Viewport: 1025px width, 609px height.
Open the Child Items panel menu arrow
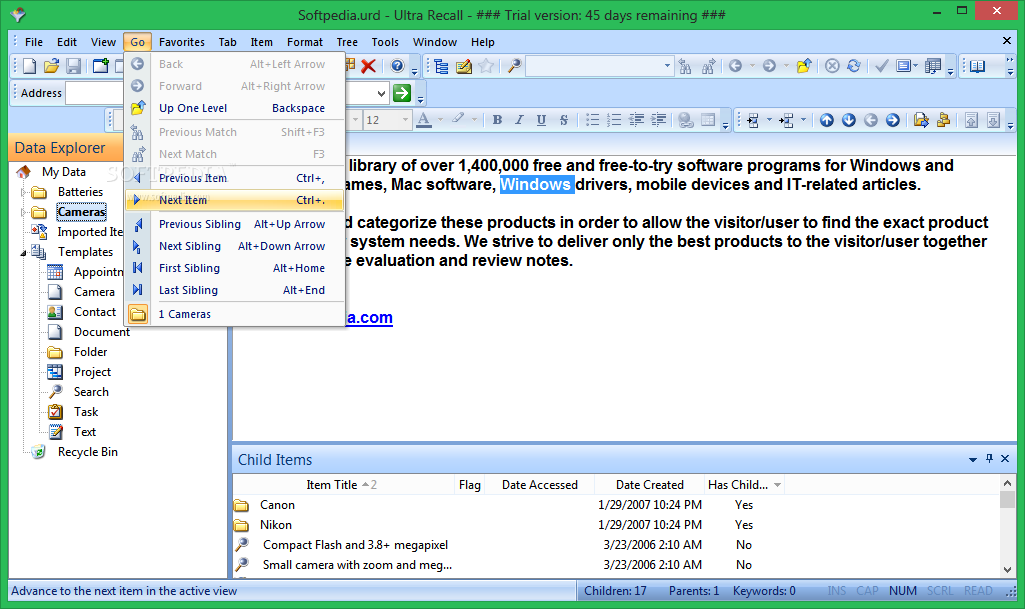tap(973, 459)
